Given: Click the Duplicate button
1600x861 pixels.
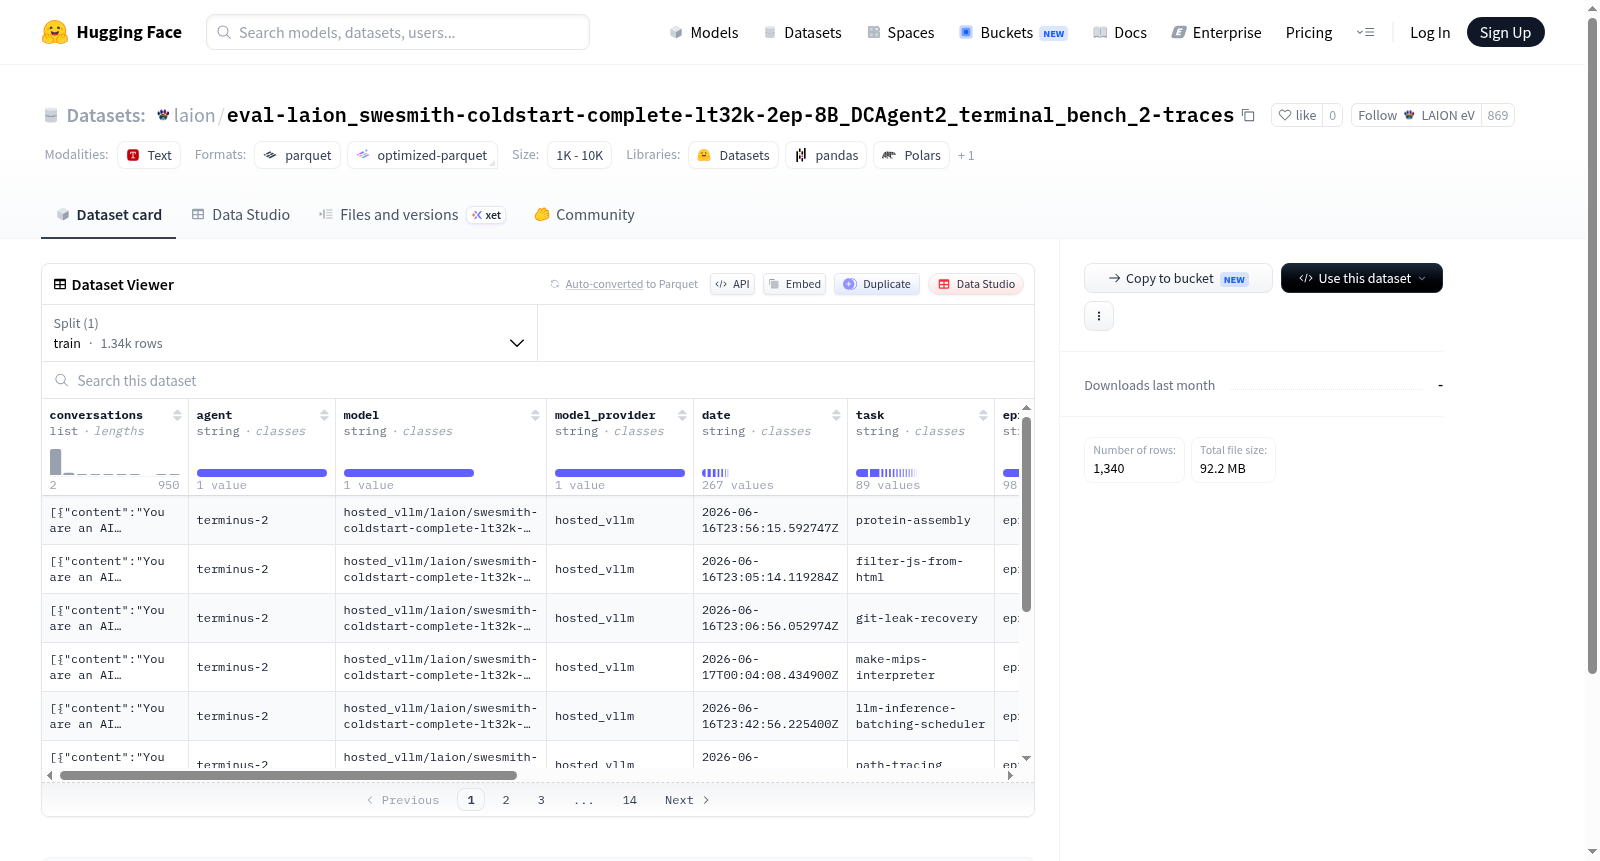Looking at the screenshot, I should (x=877, y=284).
